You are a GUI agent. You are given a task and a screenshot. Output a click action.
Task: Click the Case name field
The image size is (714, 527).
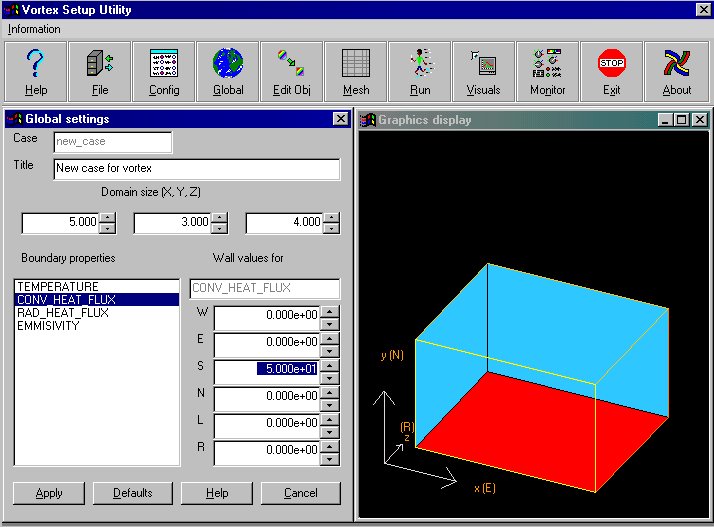[113, 142]
